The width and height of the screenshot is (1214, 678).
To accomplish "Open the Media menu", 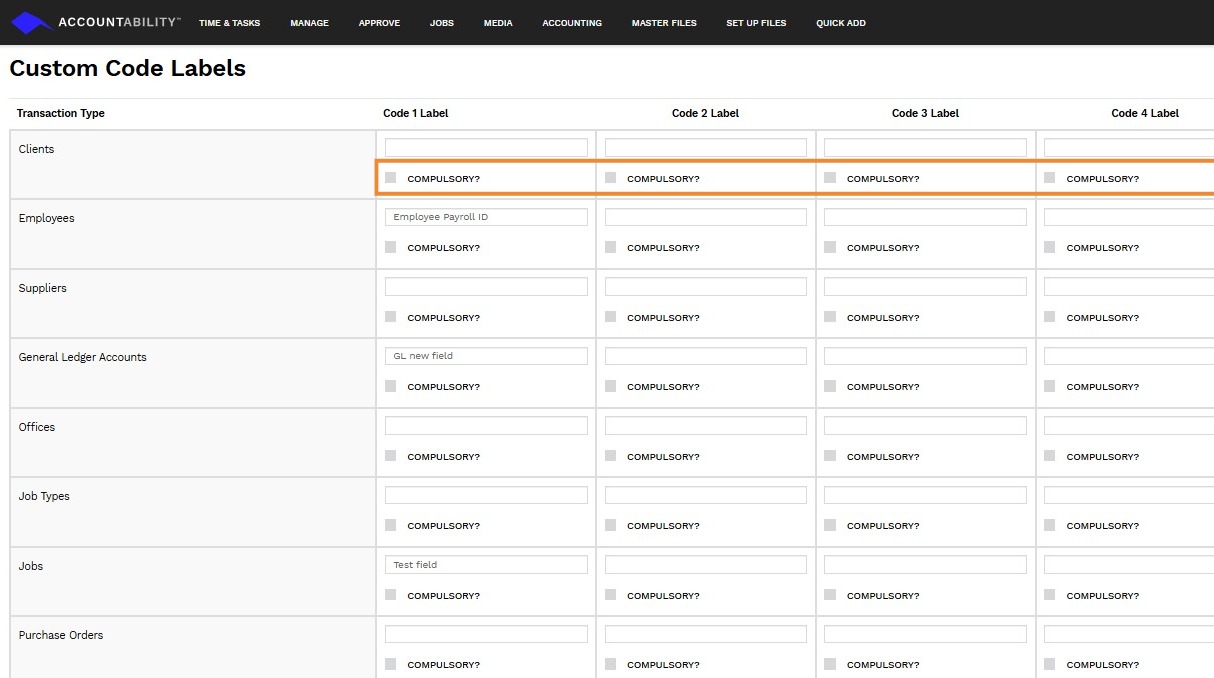I will 498,23.
